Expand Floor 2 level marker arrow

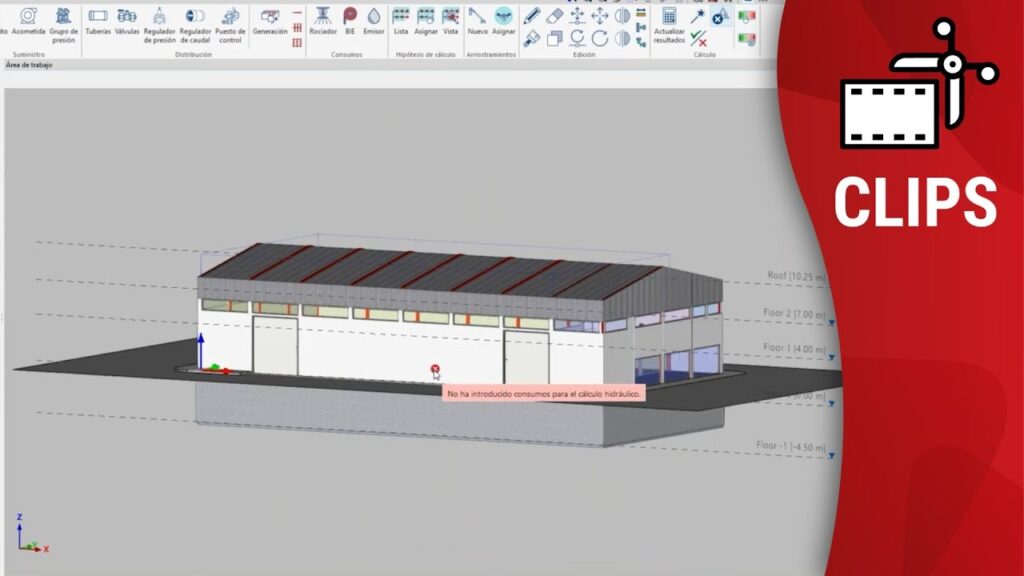pos(832,323)
